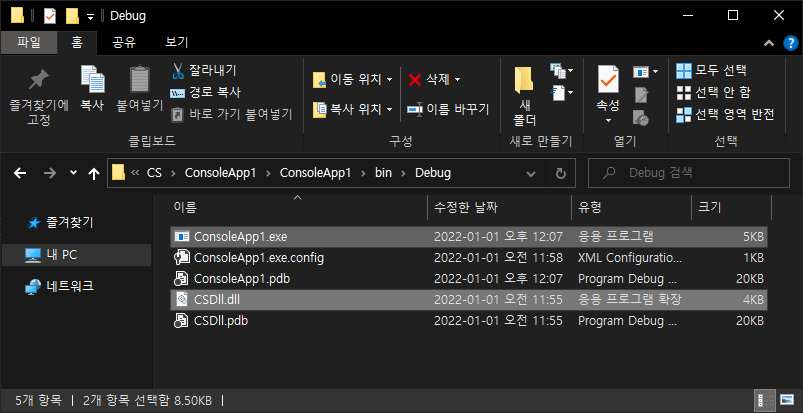The image size is (803, 413).
Task: Switch to the 보기 ribbon tab
Action: [x=177, y=42]
